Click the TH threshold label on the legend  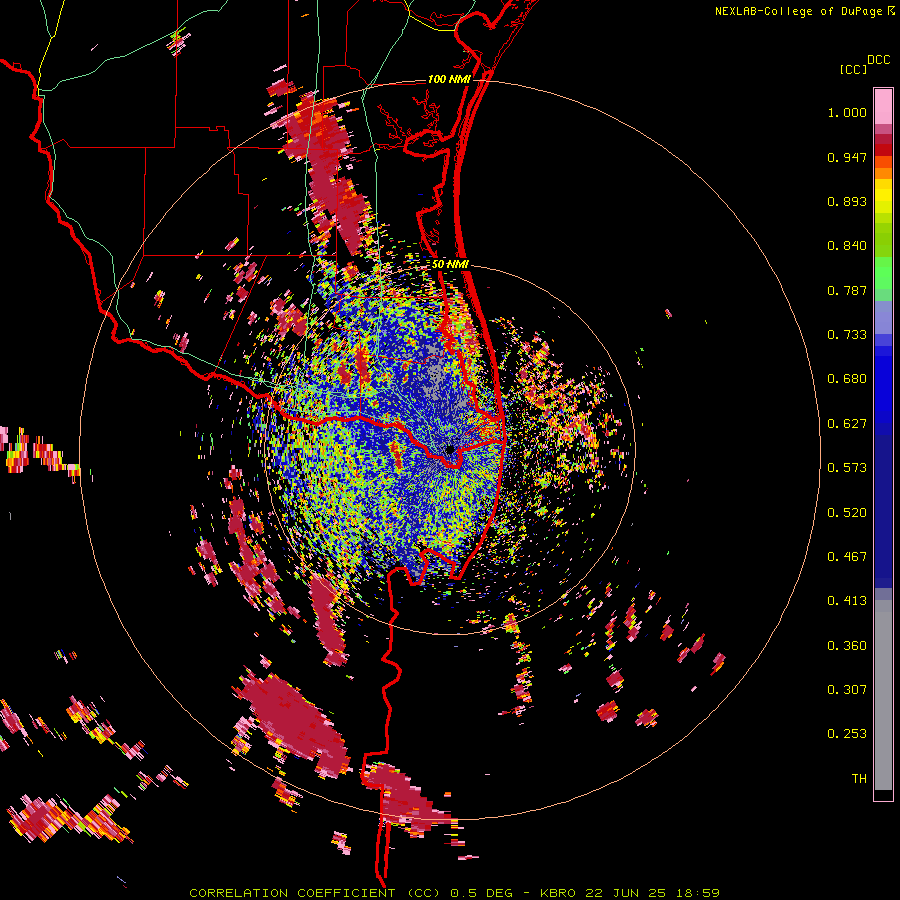tap(859, 779)
